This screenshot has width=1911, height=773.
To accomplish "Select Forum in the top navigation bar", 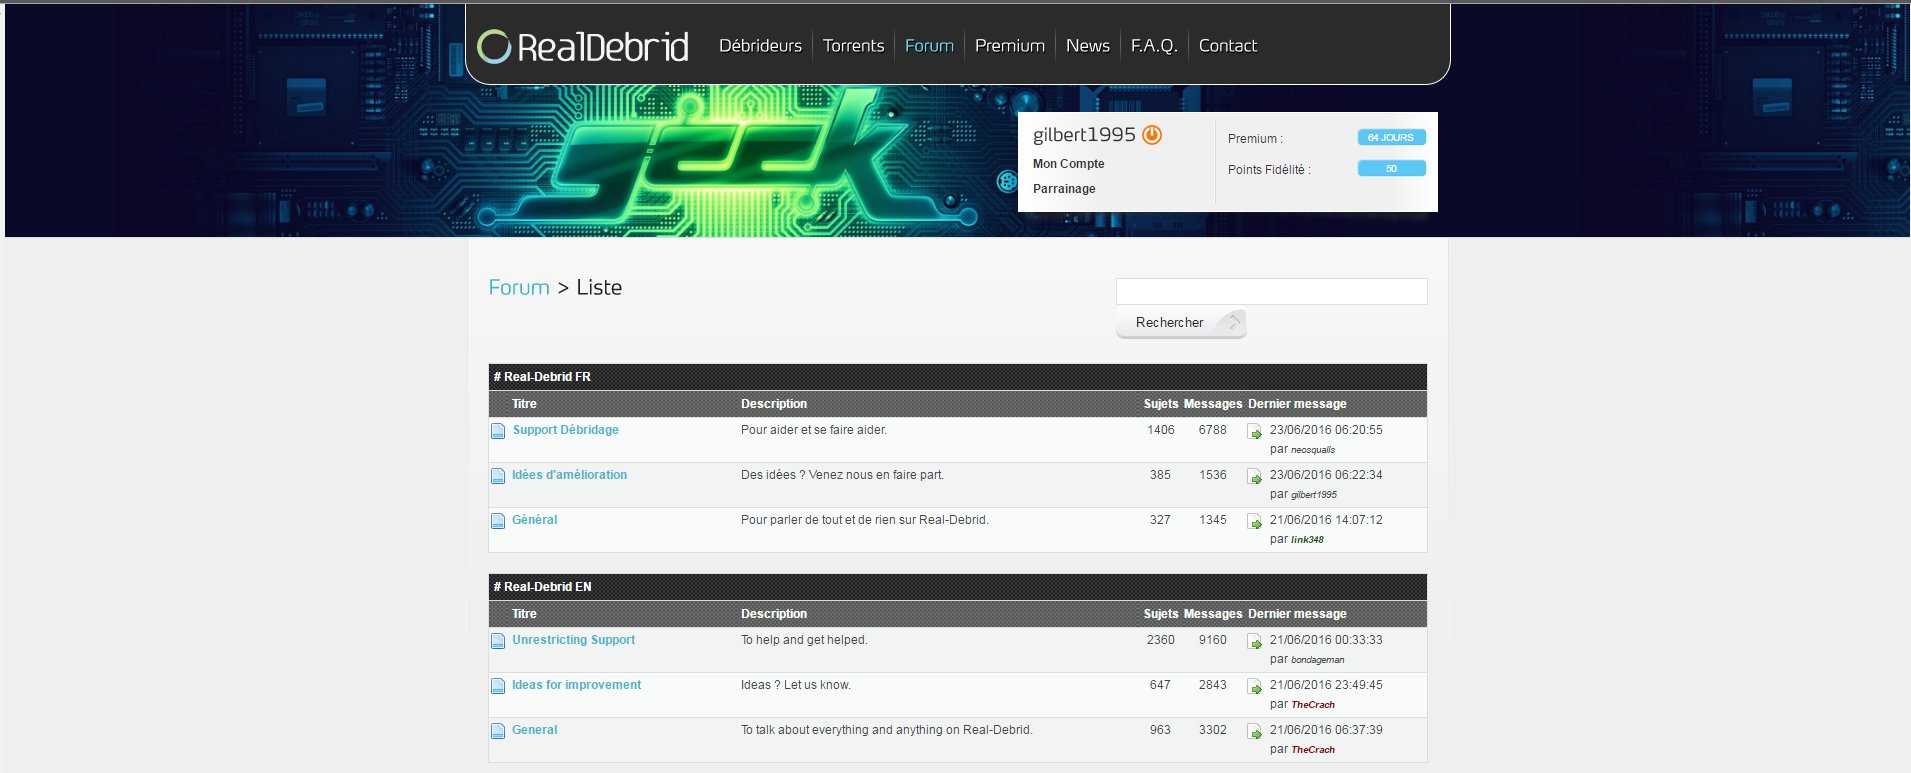I will coord(929,46).
